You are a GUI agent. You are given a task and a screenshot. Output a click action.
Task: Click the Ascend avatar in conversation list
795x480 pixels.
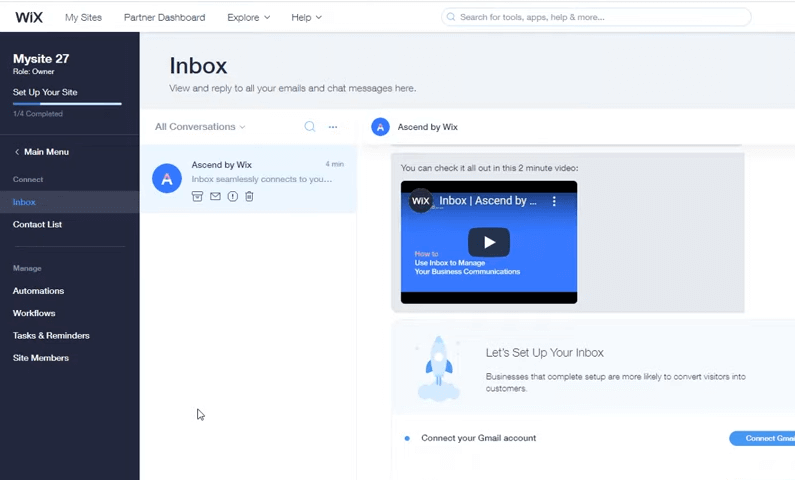(x=167, y=178)
